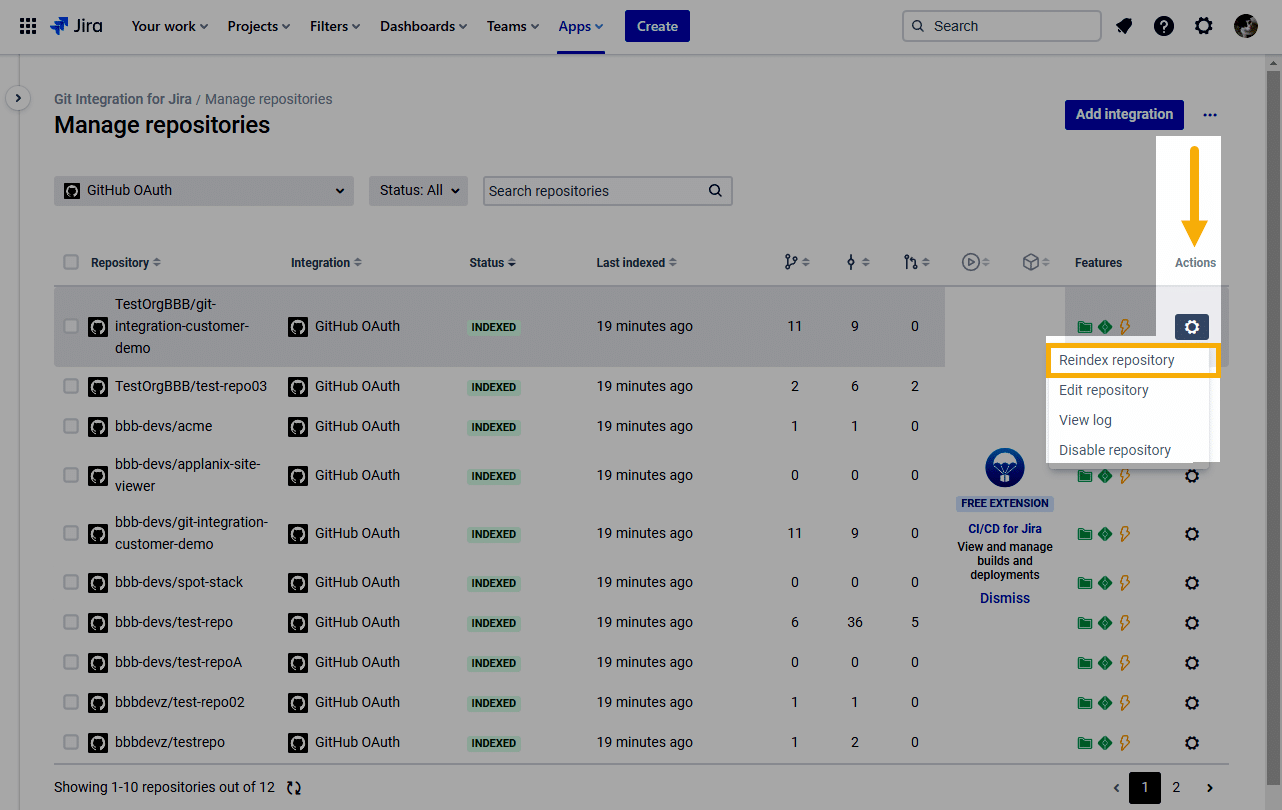Check the bbb-devs/test-repoA row checkbox
Screen dimensions: 1282x810
(71, 662)
